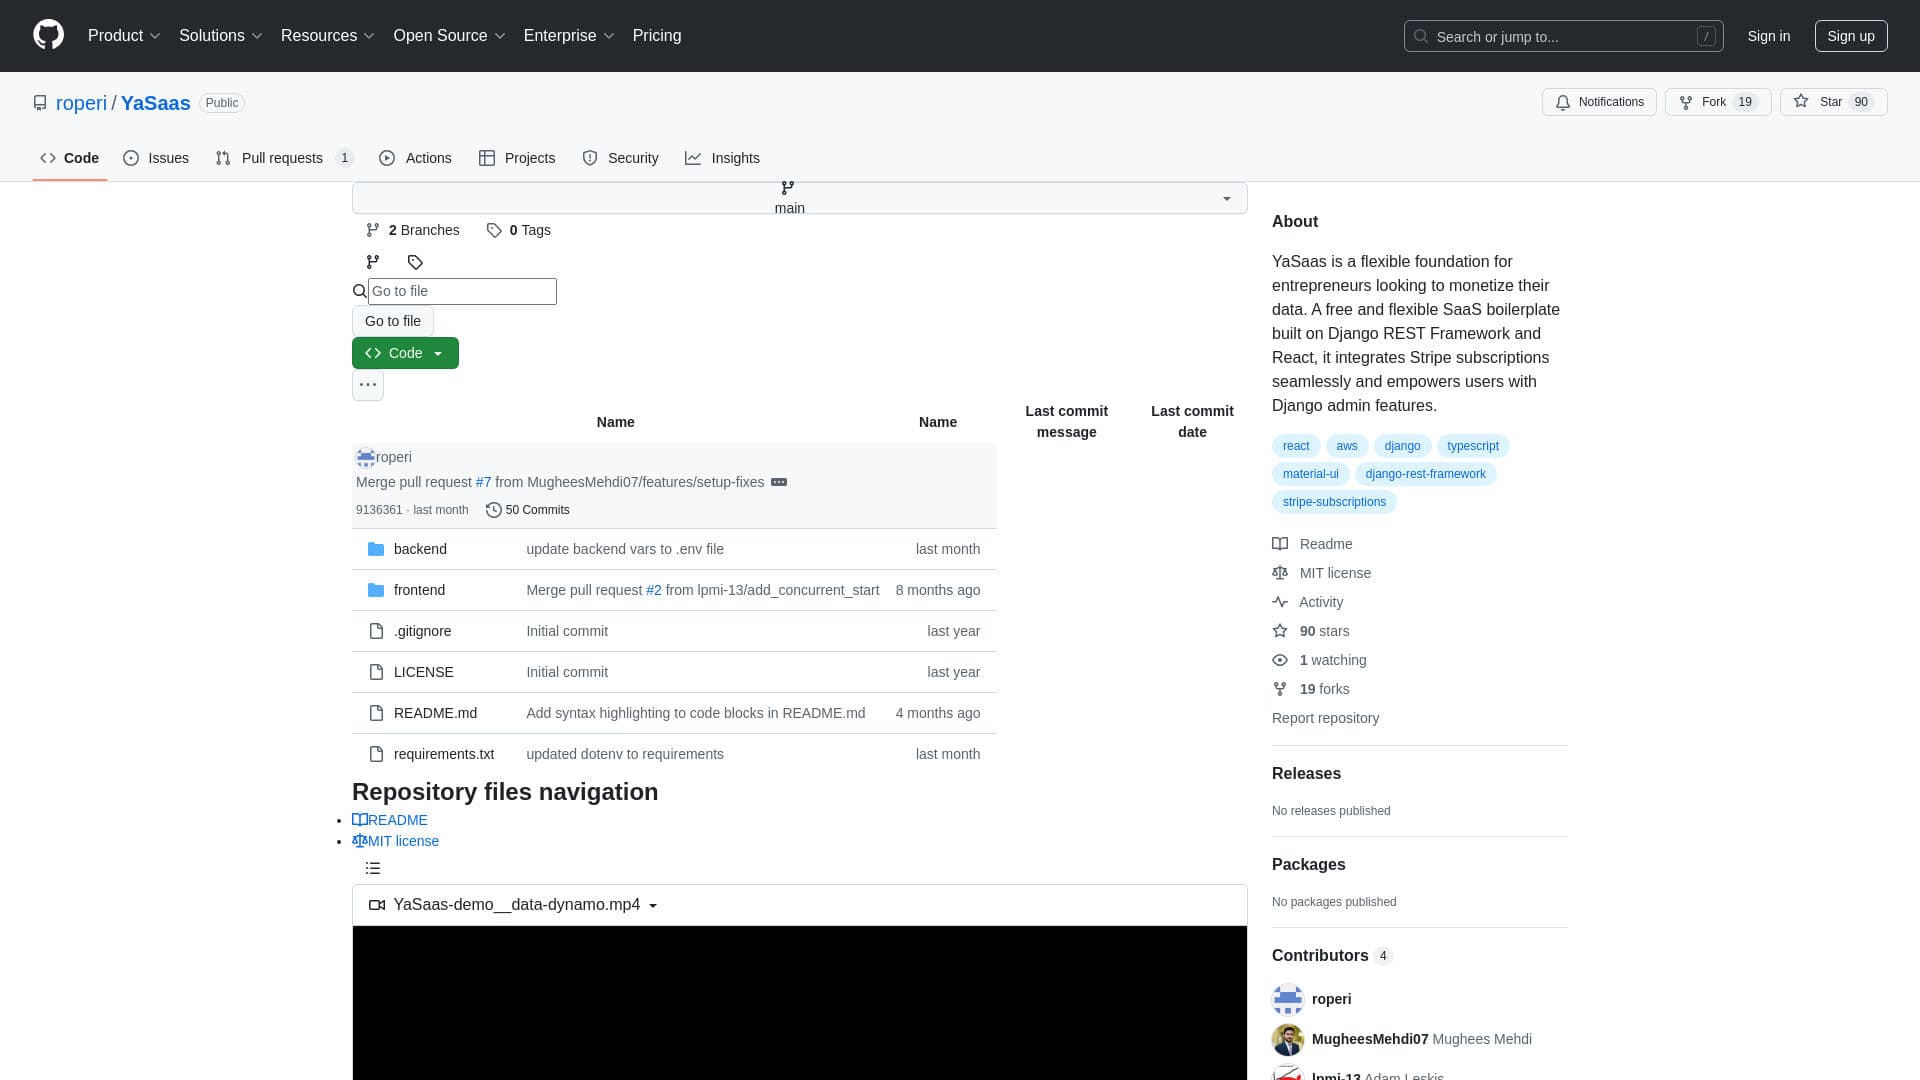1920x1080 pixels.
Task: Click the scale icon by MIT license sidebar
Action: tap(1280, 573)
